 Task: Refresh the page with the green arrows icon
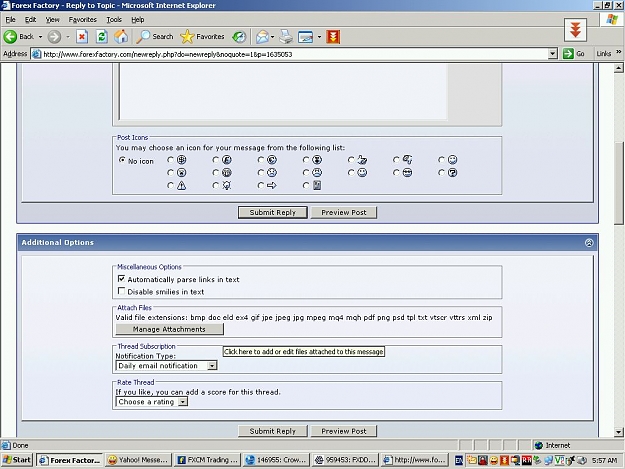102,37
